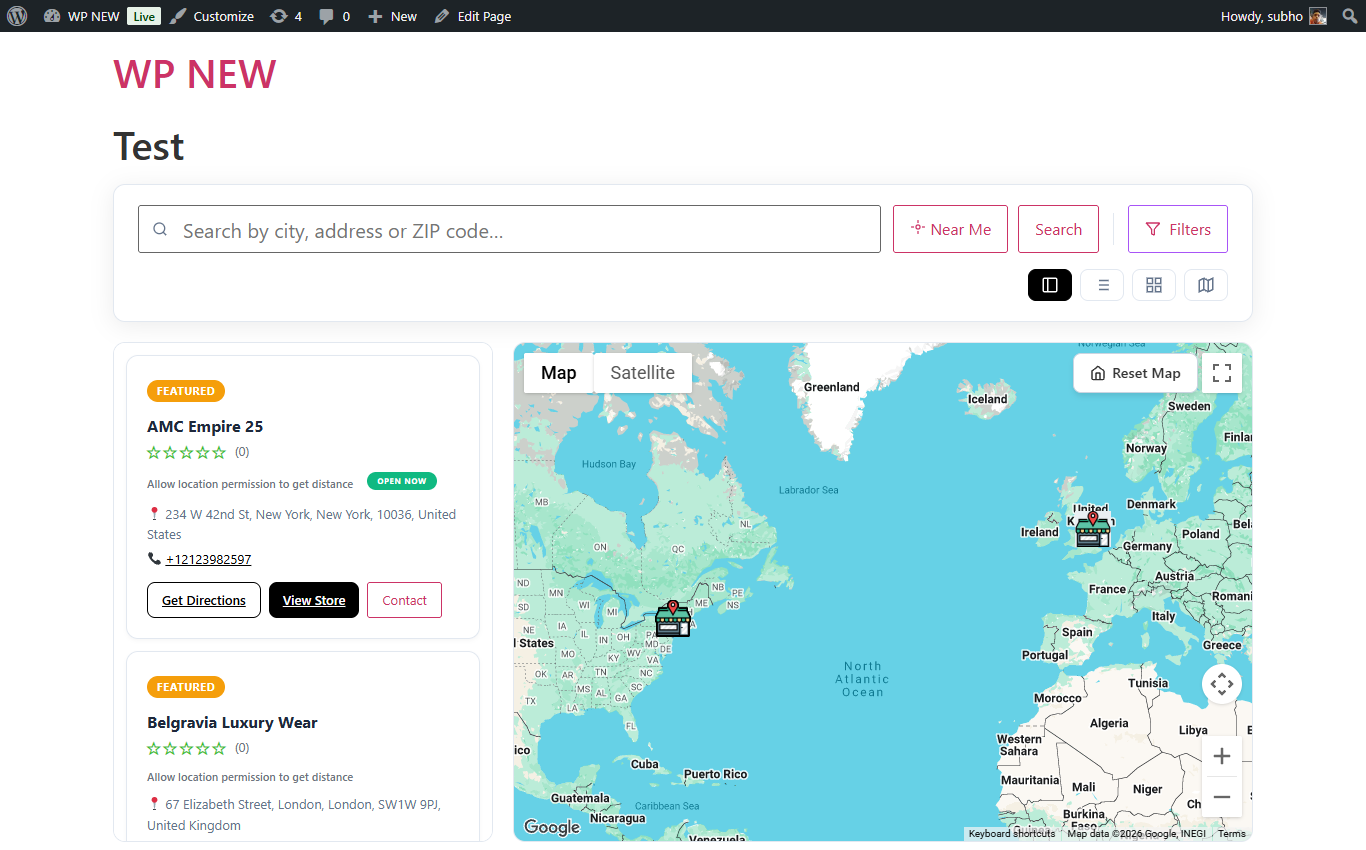Screen dimensions: 1366x850
Task: Click View Store for AMC Empire 25
Action: (314, 600)
